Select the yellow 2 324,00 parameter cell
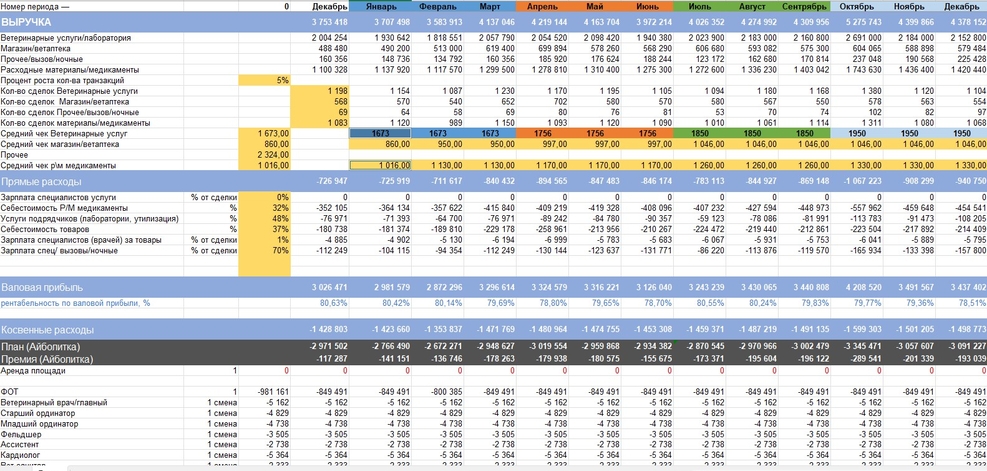The width and height of the screenshot is (987, 471). (264, 155)
